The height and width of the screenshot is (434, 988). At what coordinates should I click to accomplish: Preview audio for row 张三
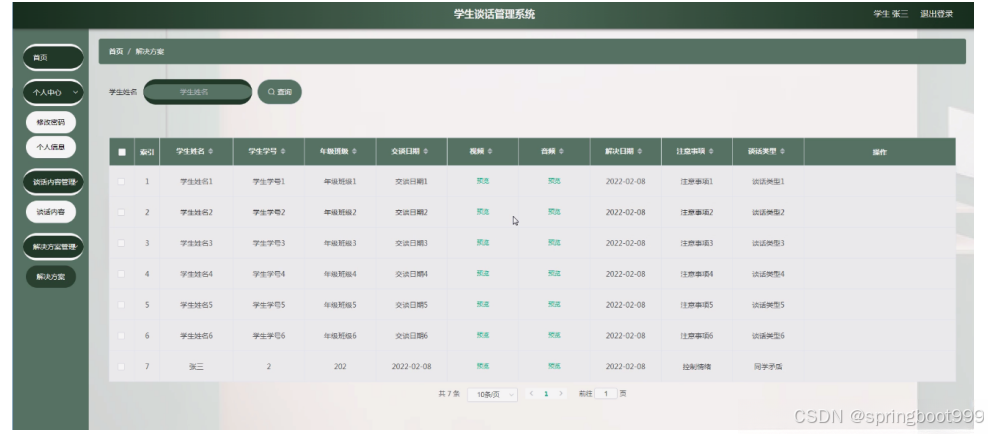point(554,366)
